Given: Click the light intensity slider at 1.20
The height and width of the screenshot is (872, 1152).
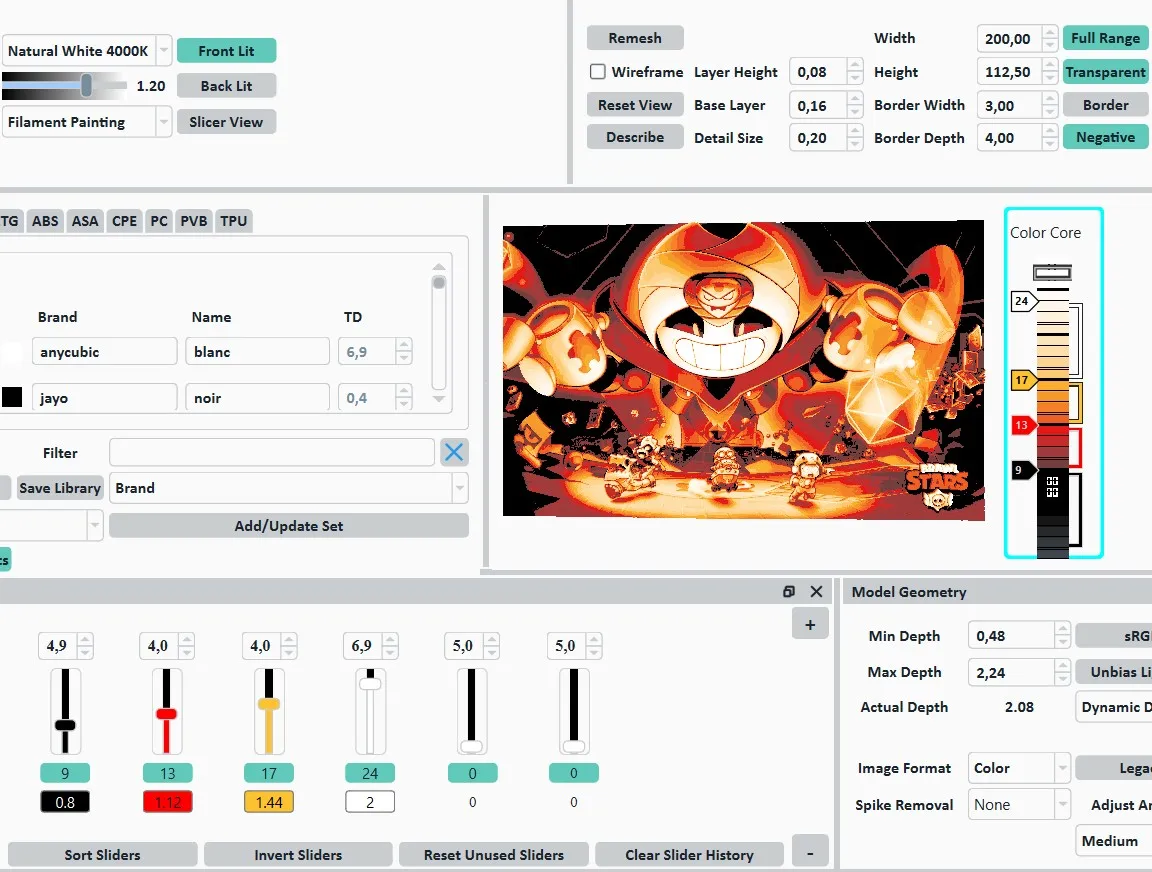Looking at the screenshot, I should tap(87, 85).
